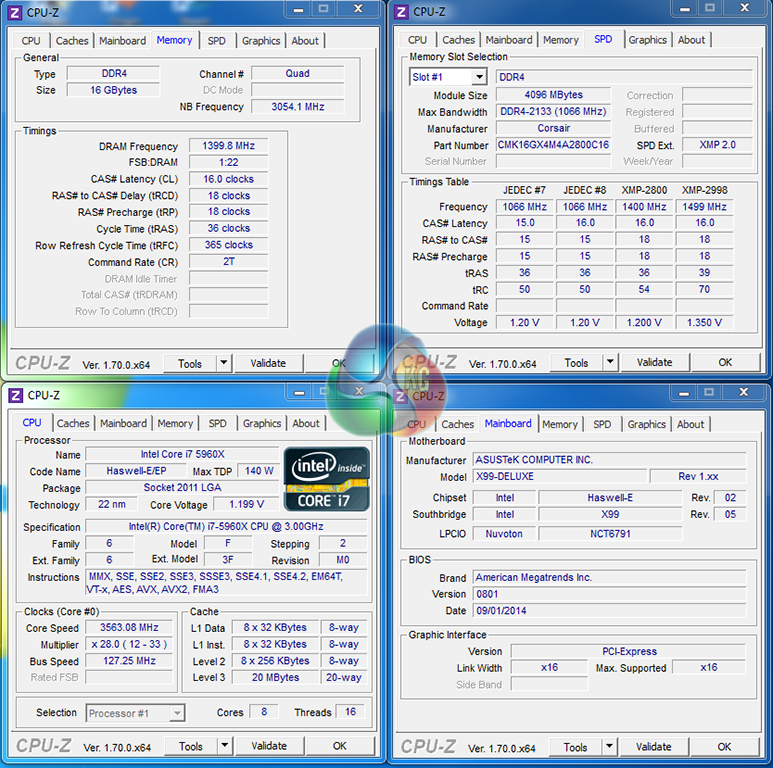Open the Graphics tab in the SPD window

[x=647, y=40]
